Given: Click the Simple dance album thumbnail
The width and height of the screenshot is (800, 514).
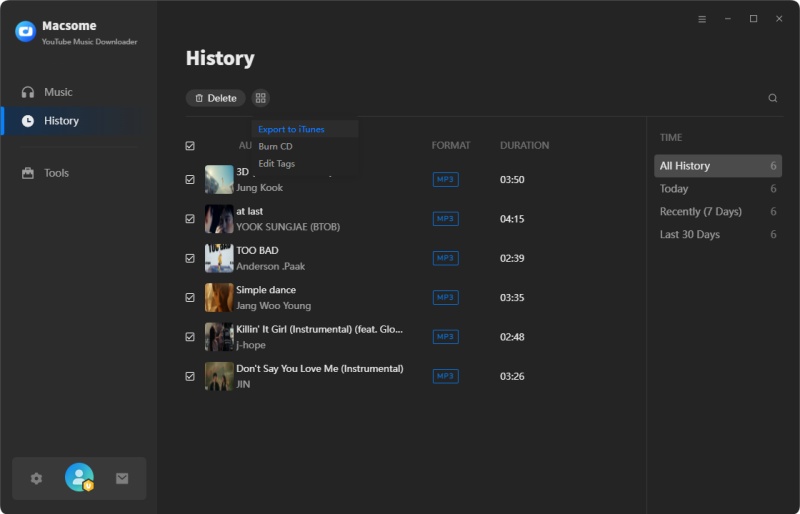Looking at the screenshot, I should point(219,298).
